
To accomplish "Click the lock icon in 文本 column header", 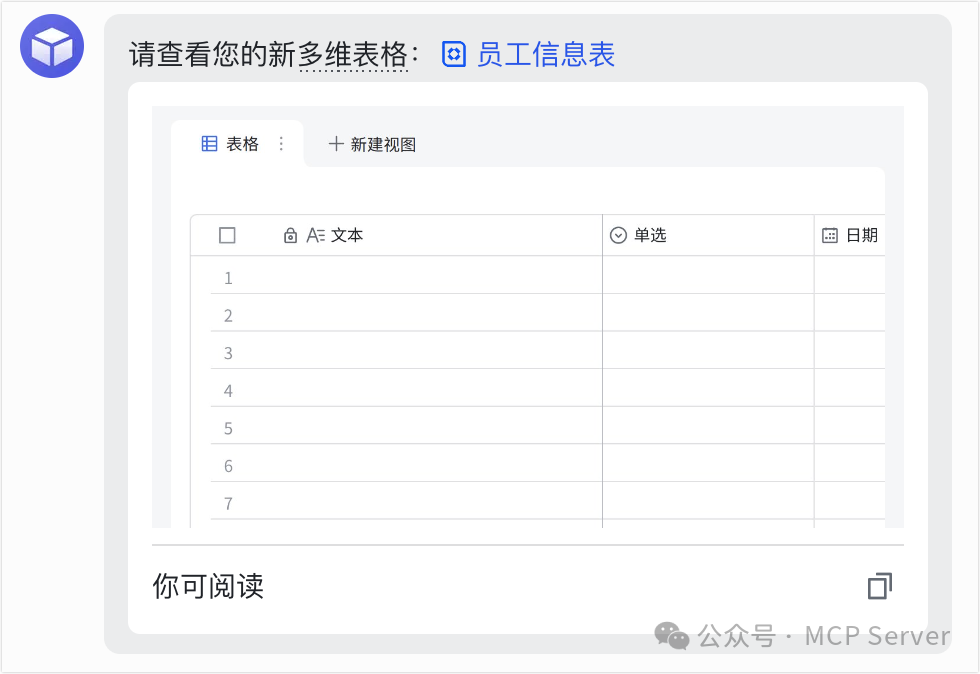I will [290, 235].
